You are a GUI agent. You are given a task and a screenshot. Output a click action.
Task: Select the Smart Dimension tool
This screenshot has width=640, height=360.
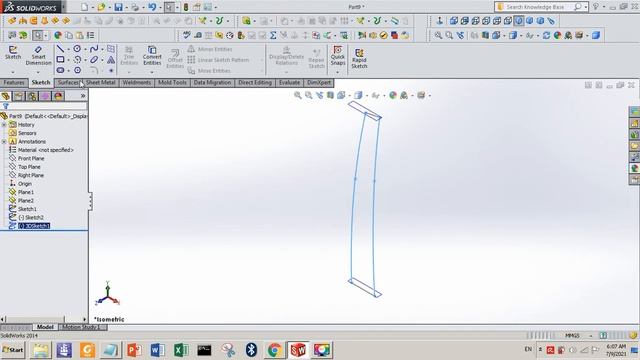tap(38, 56)
